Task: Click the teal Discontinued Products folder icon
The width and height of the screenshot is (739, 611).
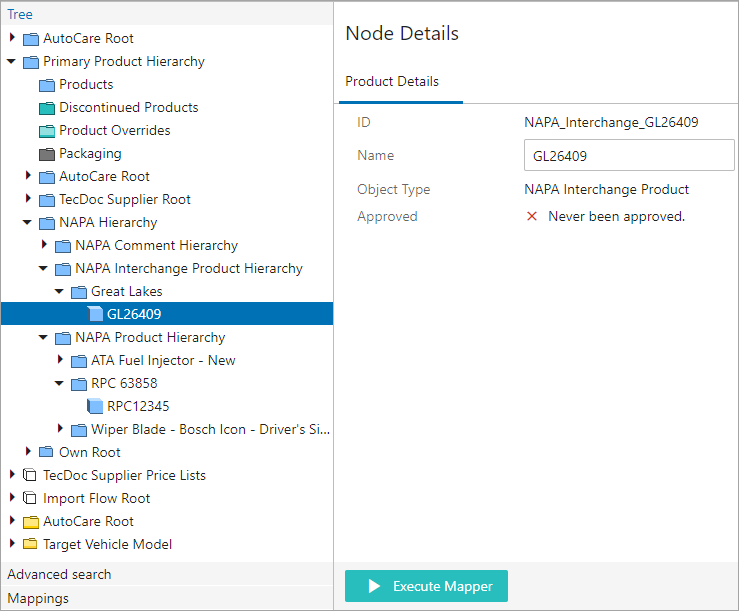Action: click(47, 108)
